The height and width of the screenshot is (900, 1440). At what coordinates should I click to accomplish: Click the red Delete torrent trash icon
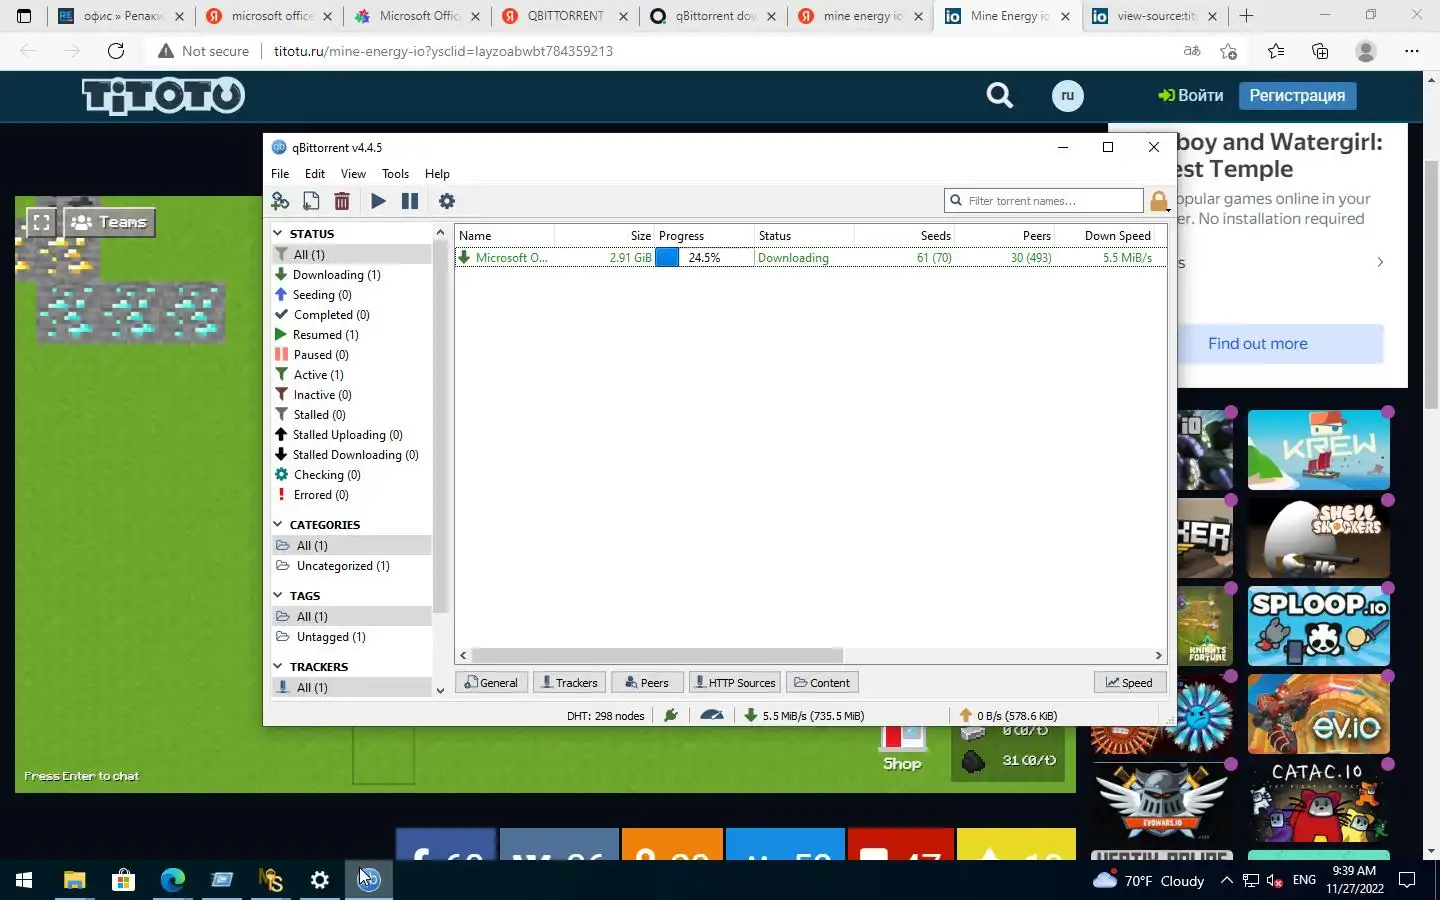pyautogui.click(x=342, y=201)
